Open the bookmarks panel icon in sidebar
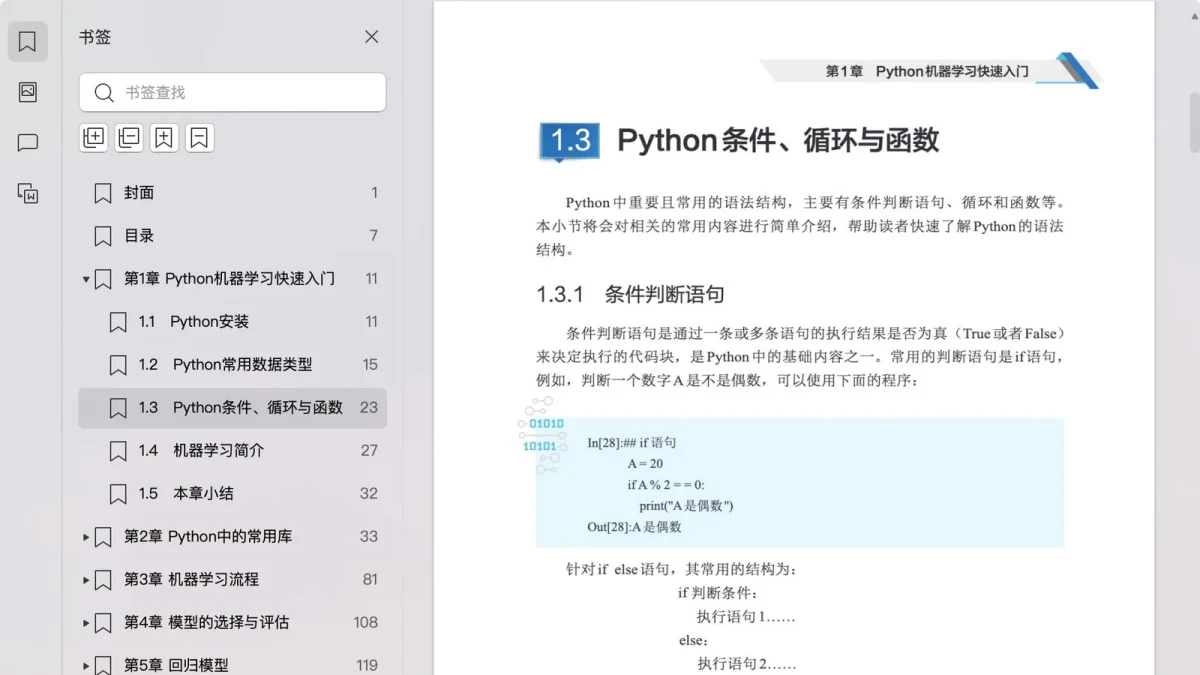 [28, 42]
